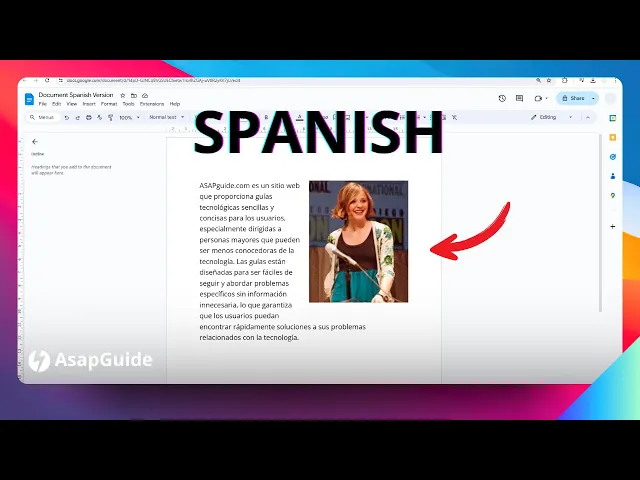
Task: Open the View menu
Action: [x=72, y=104]
